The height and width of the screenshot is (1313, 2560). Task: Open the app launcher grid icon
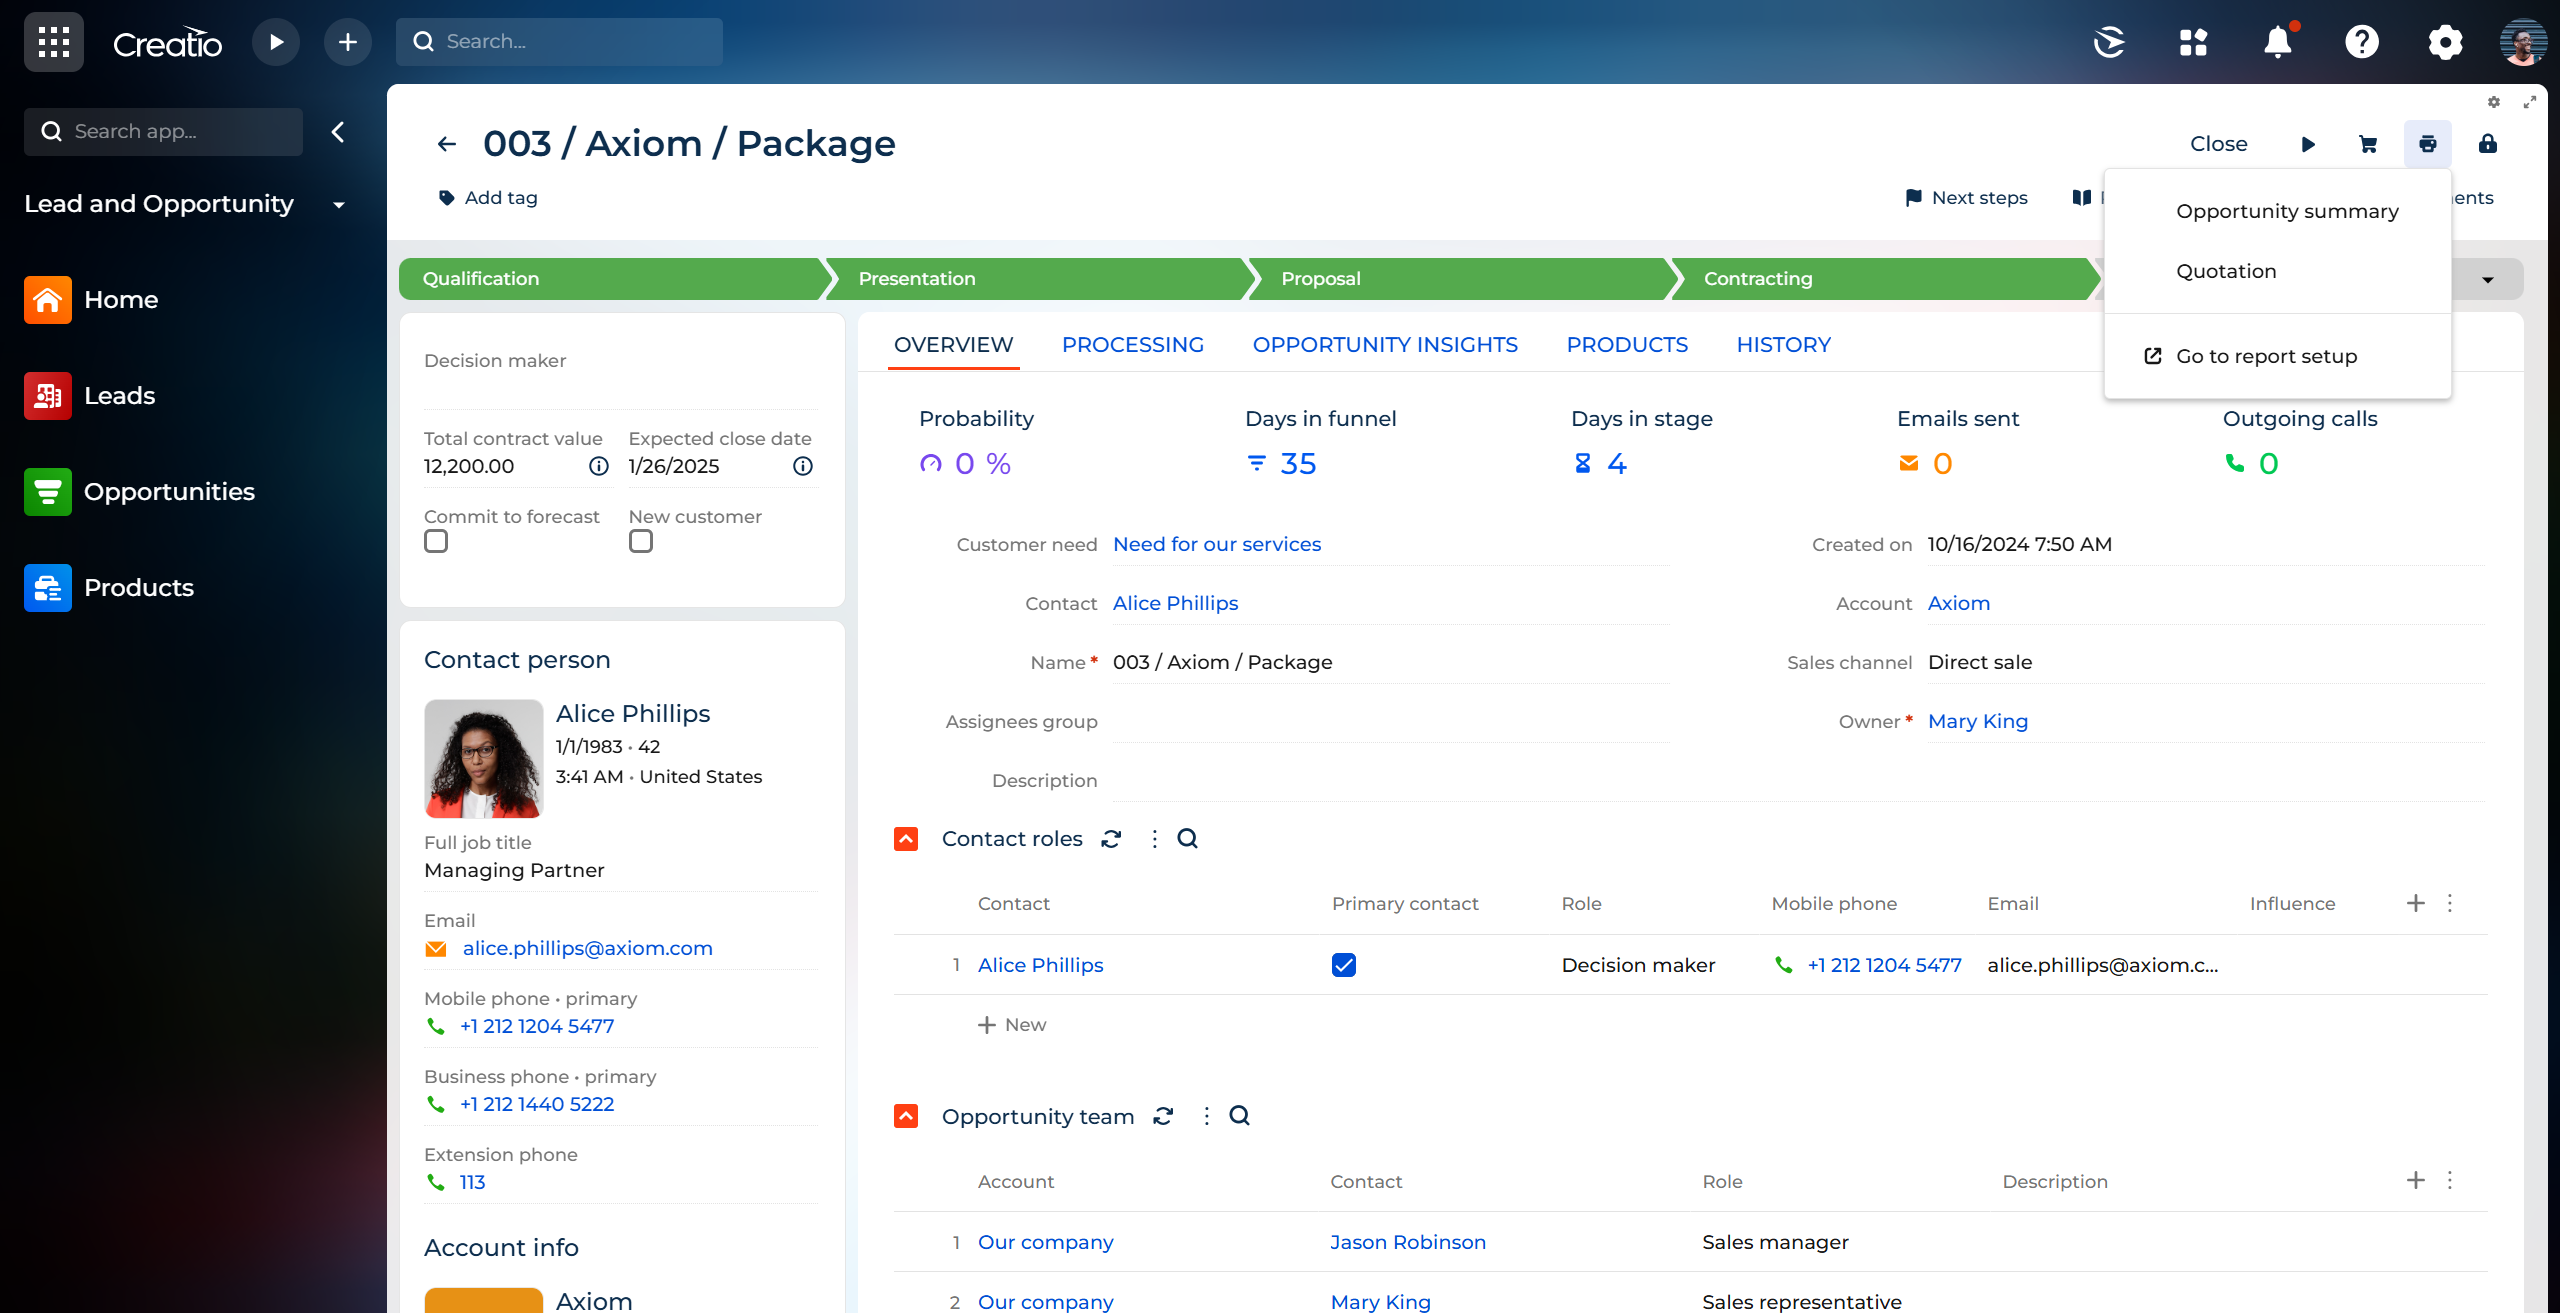pos(53,42)
